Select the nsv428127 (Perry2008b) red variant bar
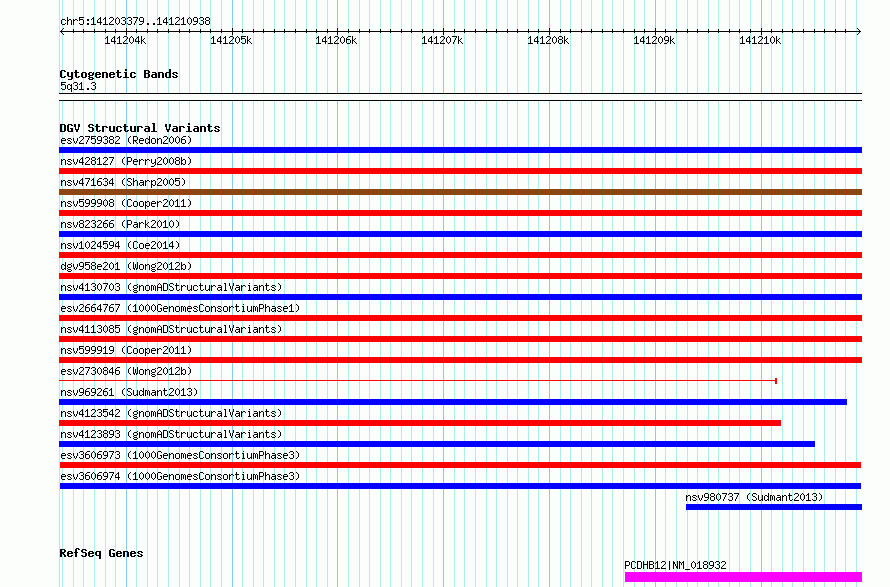Image resolution: width=890 pixels, height=587 pixels. (x=460, y=171)
